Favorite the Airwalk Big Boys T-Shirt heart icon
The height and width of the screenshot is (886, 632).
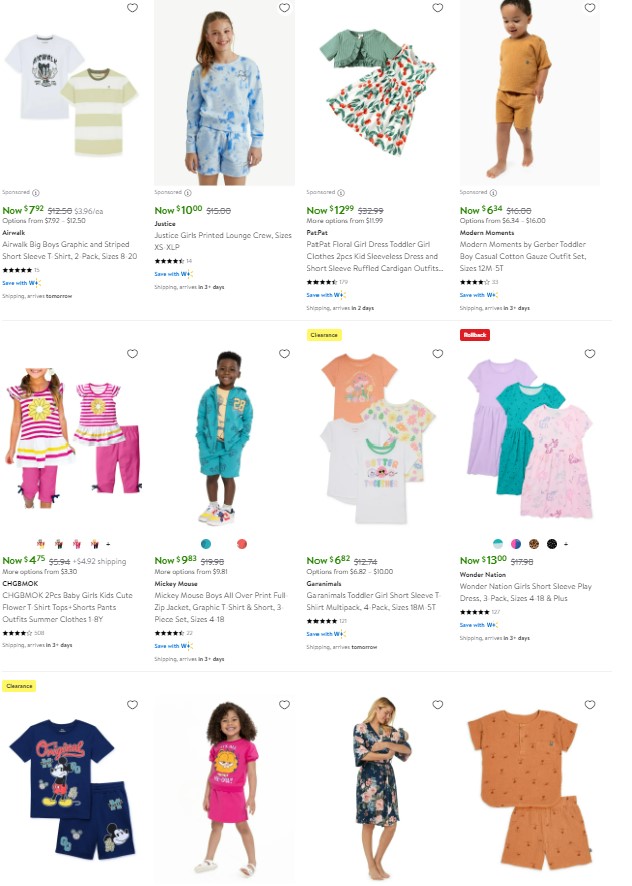click(x=132, y=8)
